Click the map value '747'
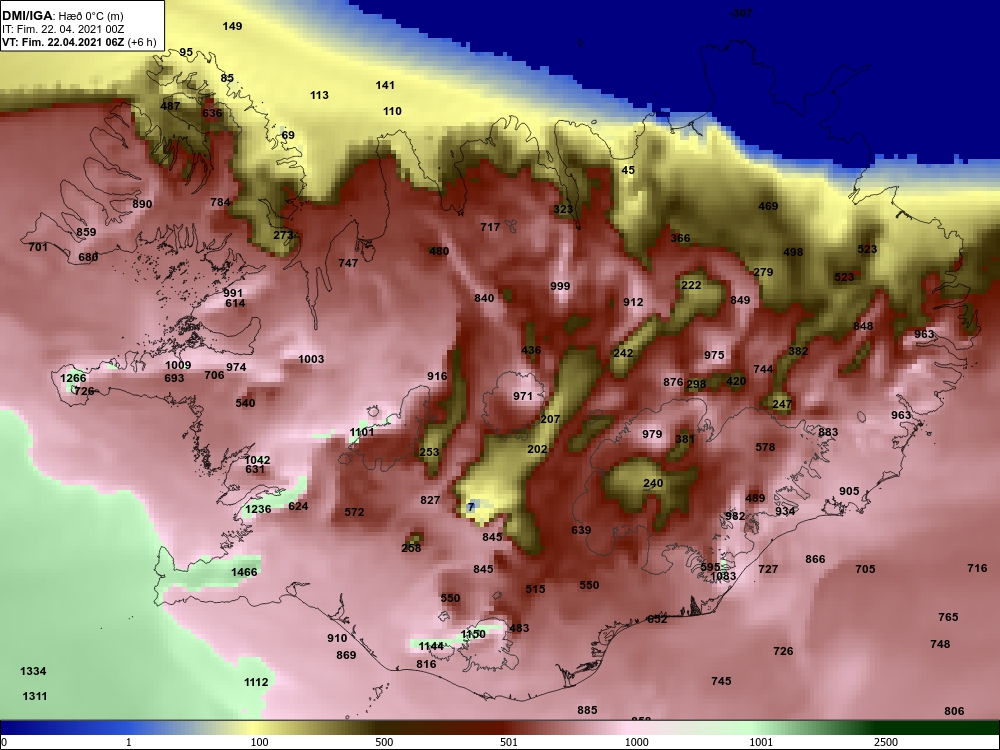The width and height of the screenshot is (1000, 750). click(x=348, y=263)
